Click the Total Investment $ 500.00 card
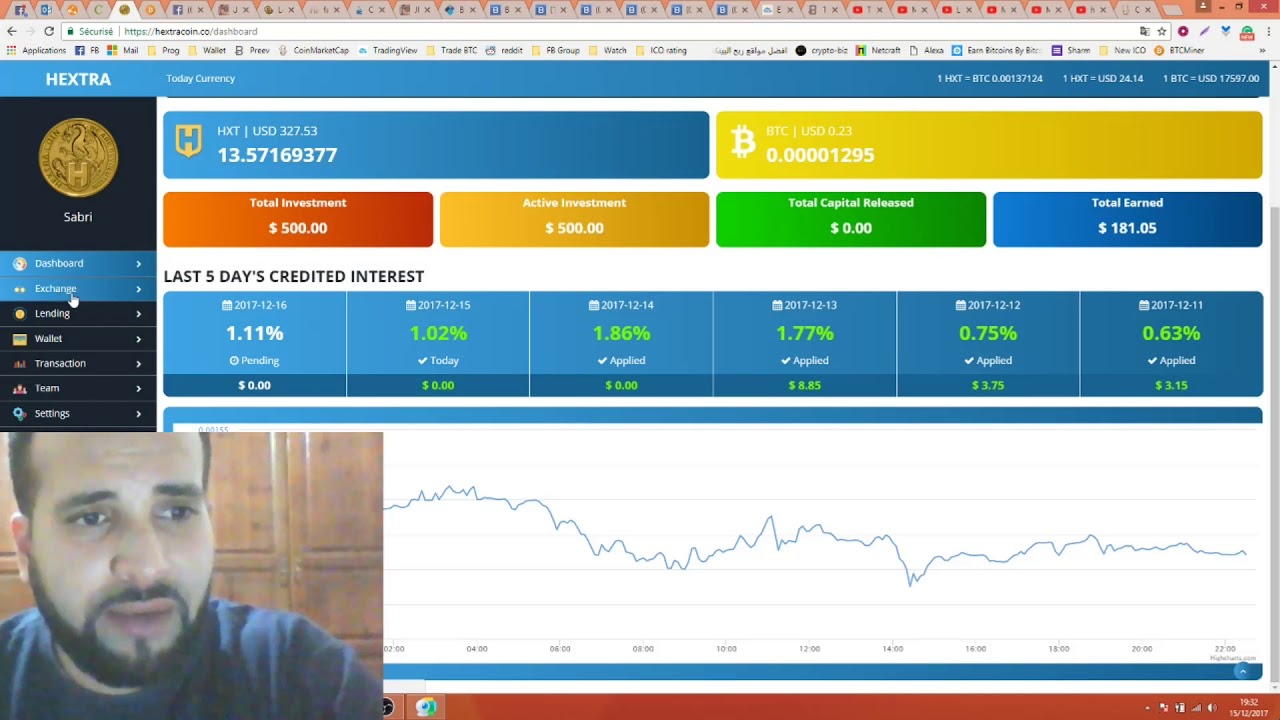The height and width of the screenshot is (720, 1280). pos(298,219)
